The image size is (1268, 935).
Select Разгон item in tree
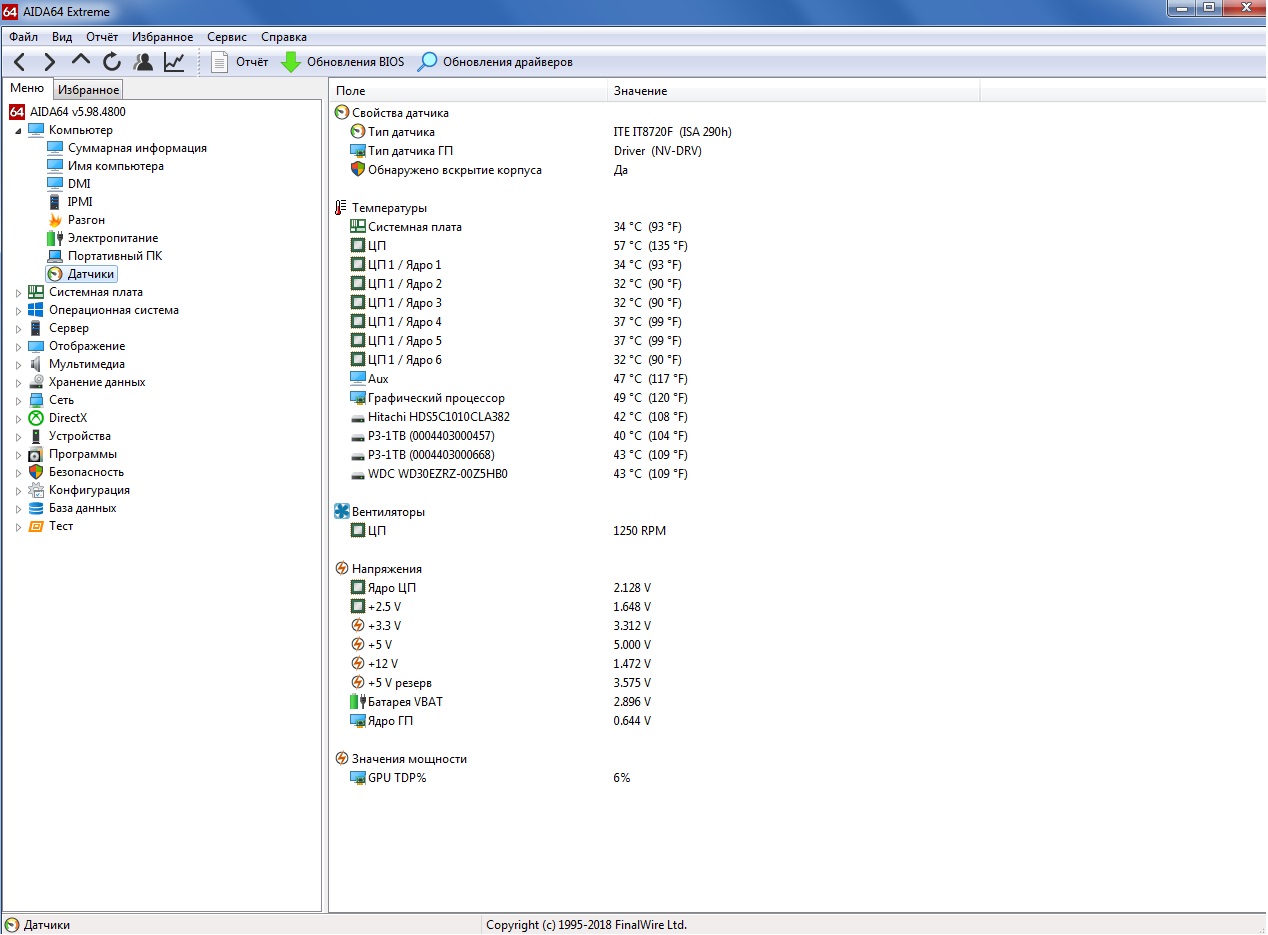(x=86, y=220)
